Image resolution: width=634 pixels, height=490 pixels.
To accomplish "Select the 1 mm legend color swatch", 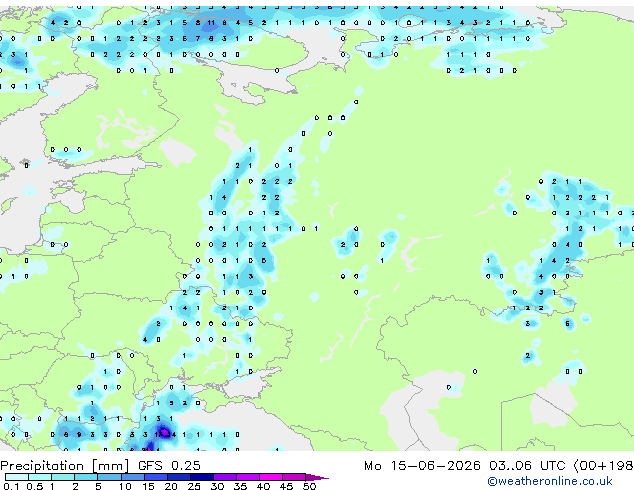I will click(x=63, y=477).
